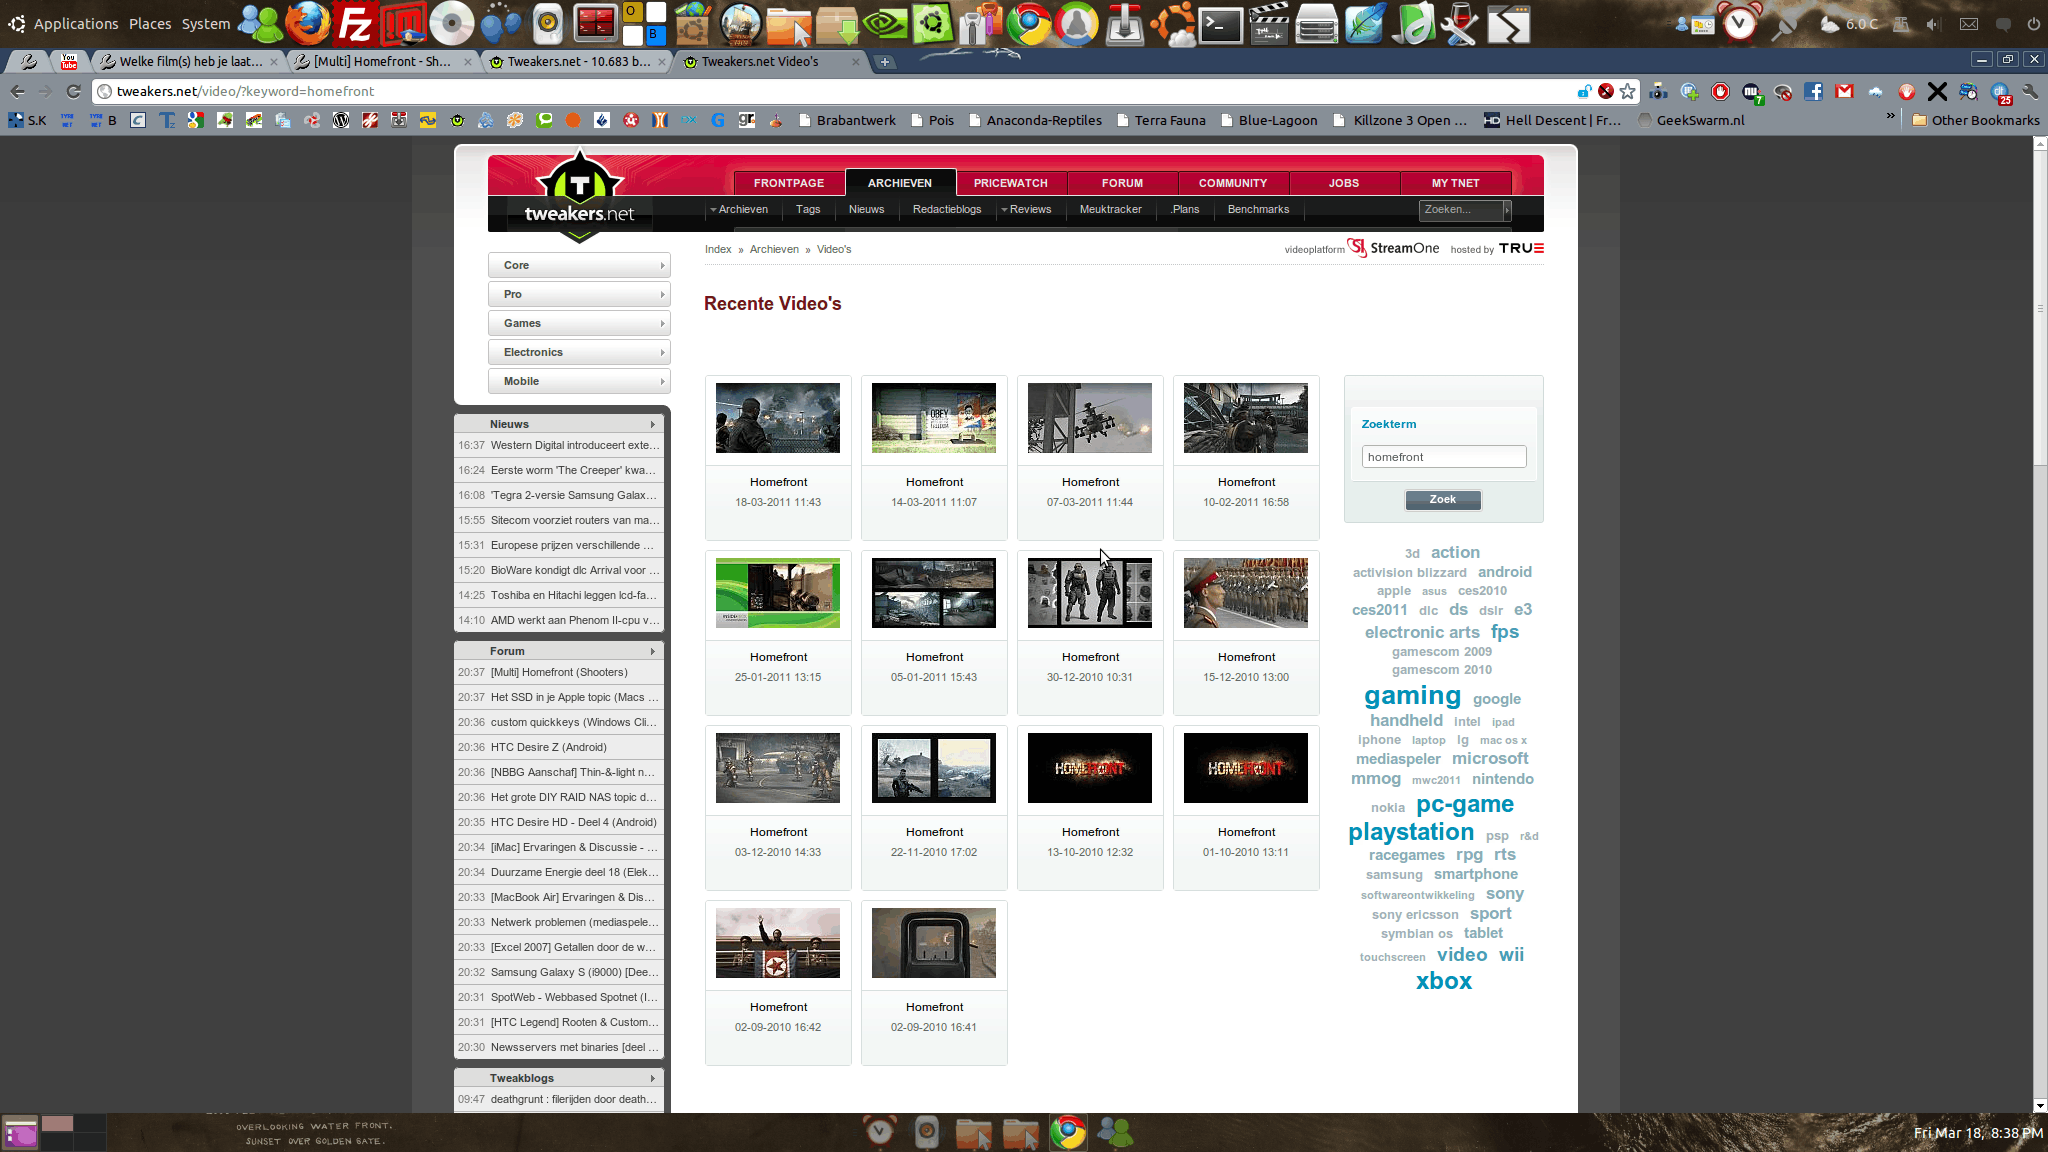
Task: Expand the Games category menu
Action: (579, 323)
